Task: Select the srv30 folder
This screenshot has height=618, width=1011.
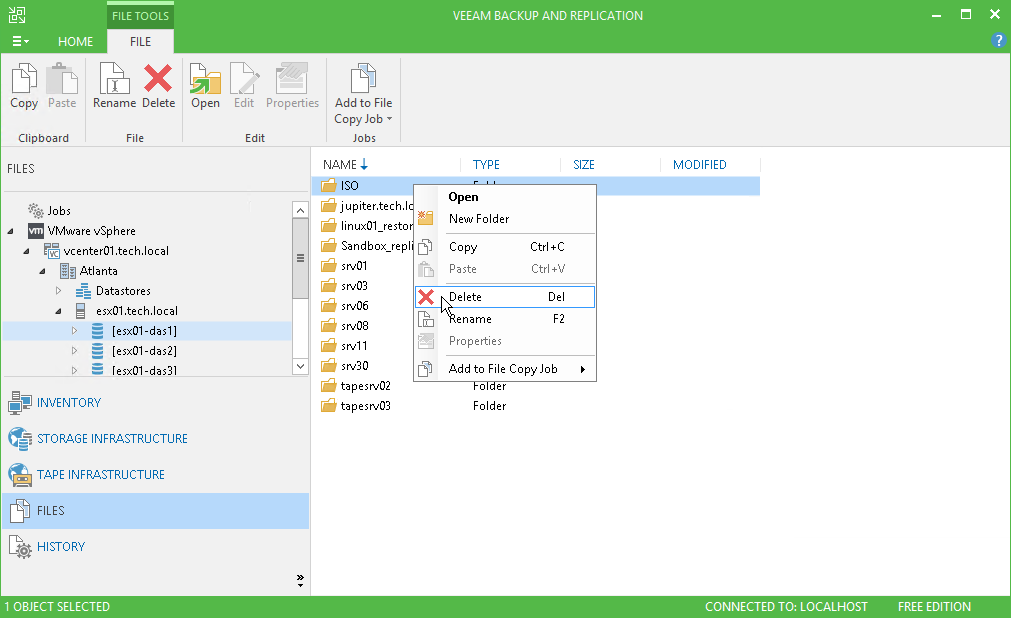Action: coord(355,366)
